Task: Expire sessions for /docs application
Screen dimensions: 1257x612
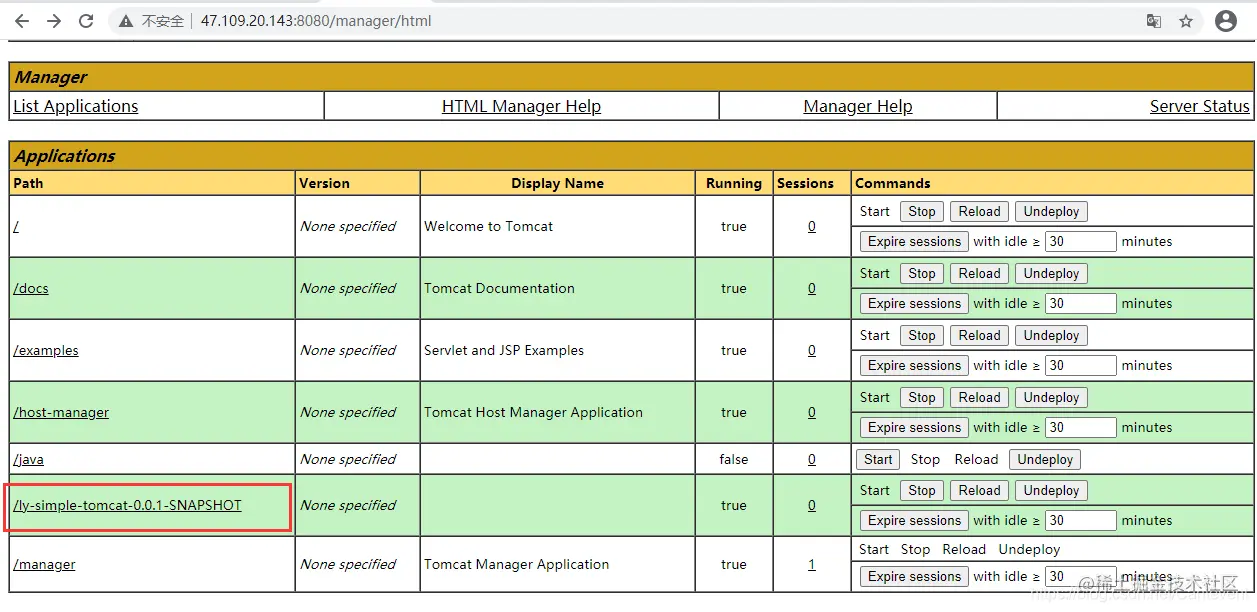Action: (x=914, y=303)
